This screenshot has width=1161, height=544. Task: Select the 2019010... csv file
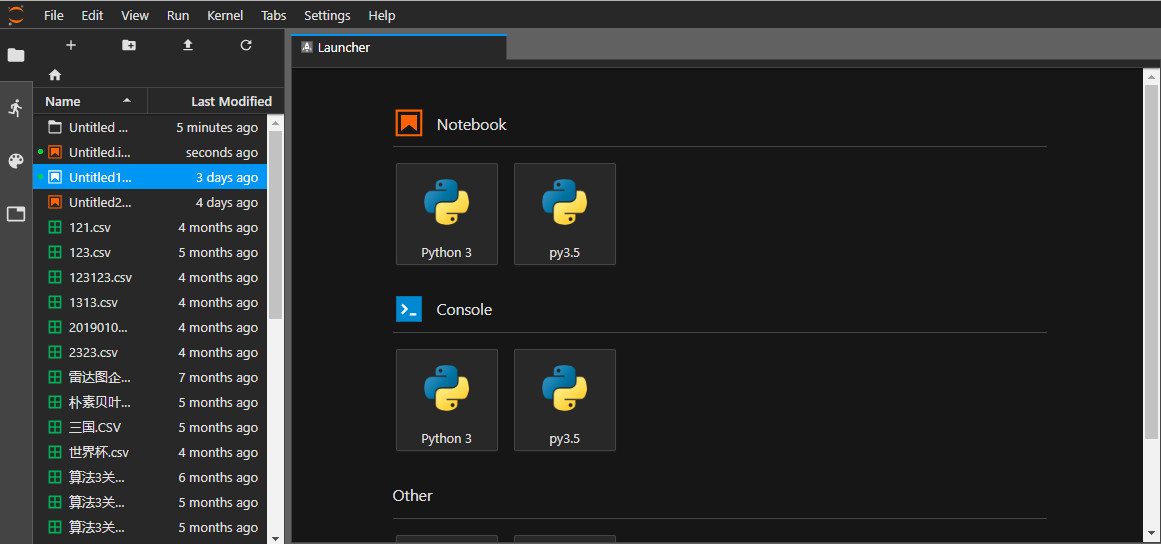point(150,327)
